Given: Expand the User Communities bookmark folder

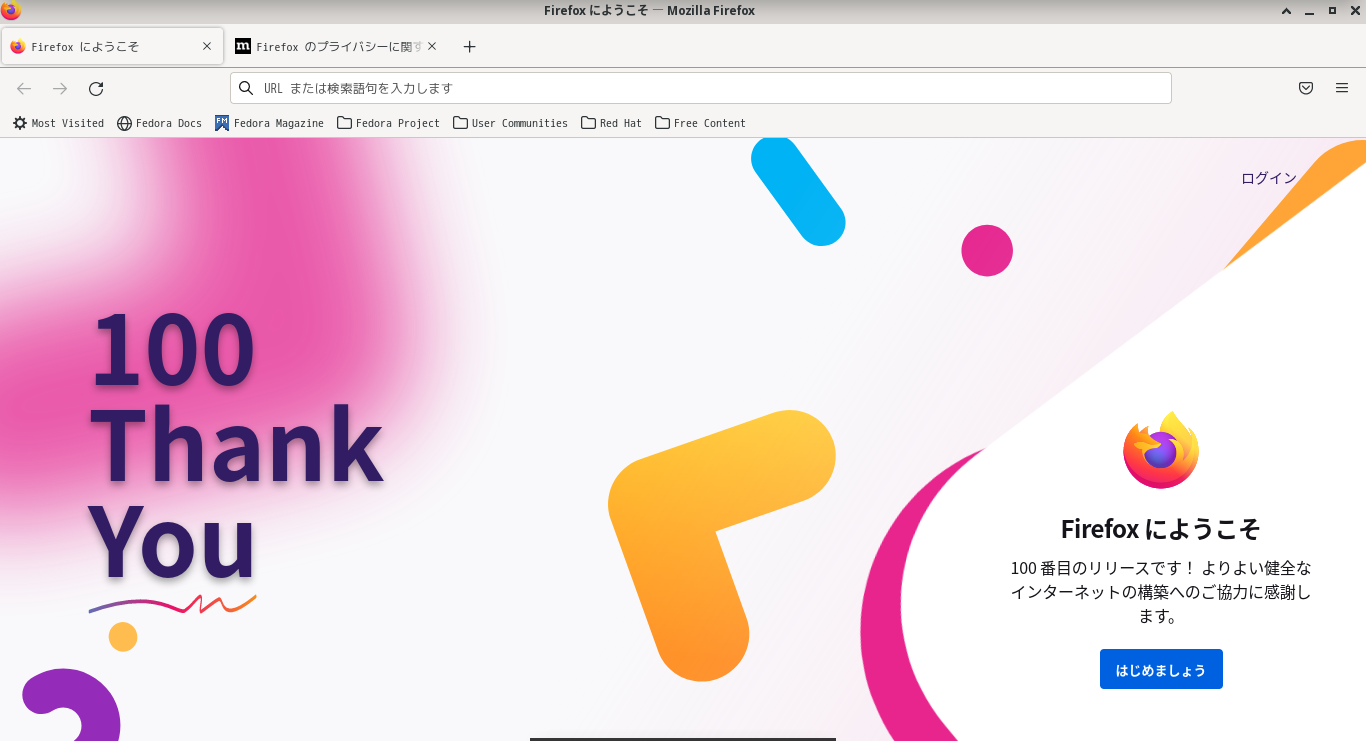Looking at the screenshot, I should point(510,123).
